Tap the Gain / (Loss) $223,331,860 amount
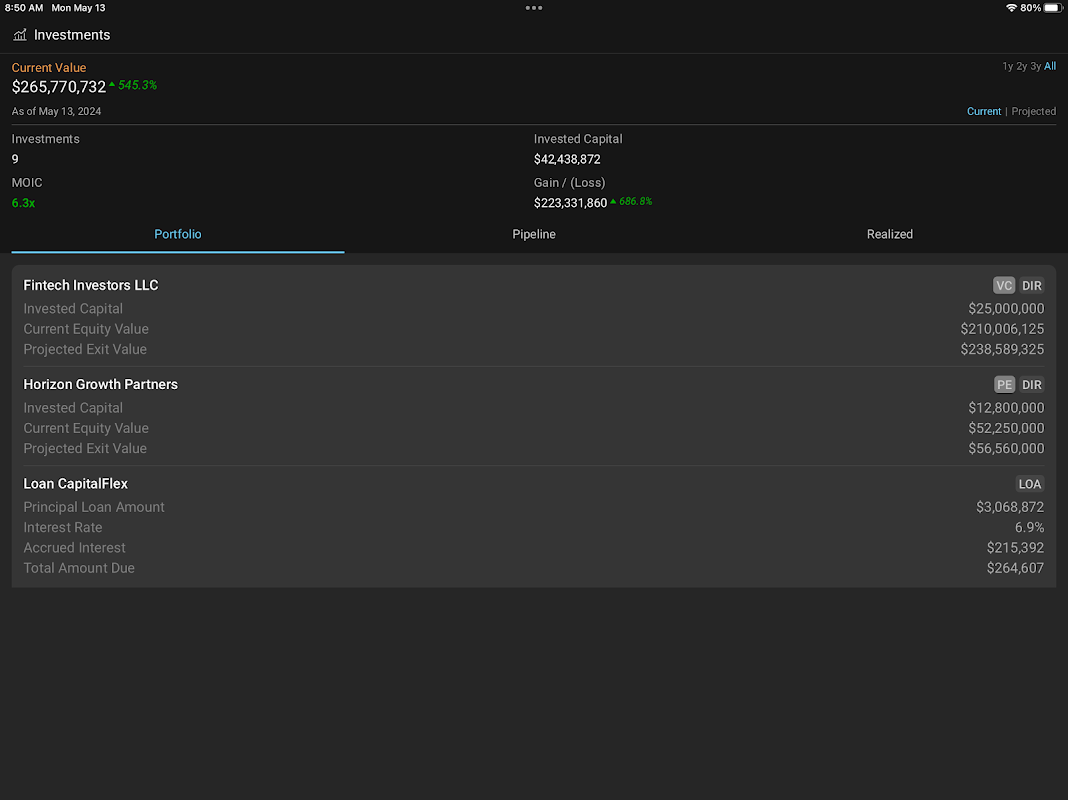 [x=570, y=203]
